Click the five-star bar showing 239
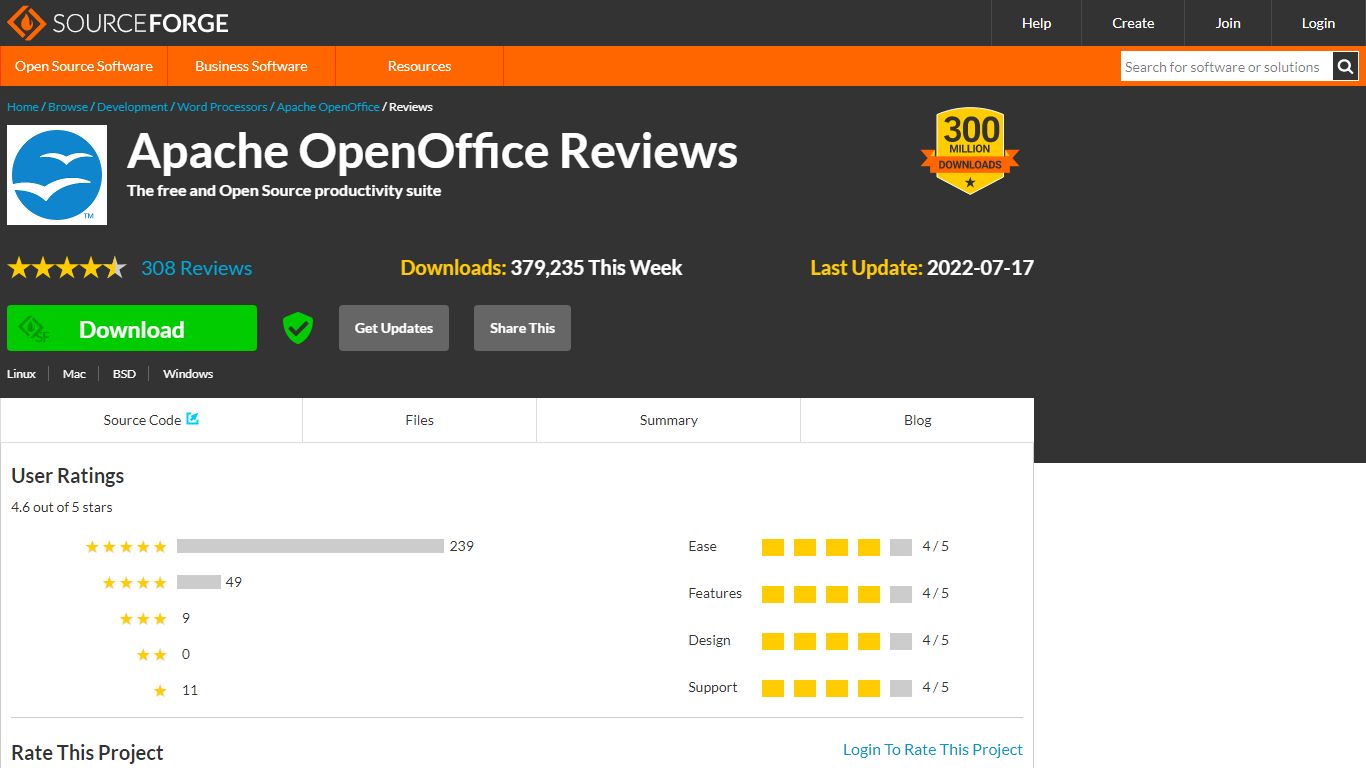 click(310, 546)
